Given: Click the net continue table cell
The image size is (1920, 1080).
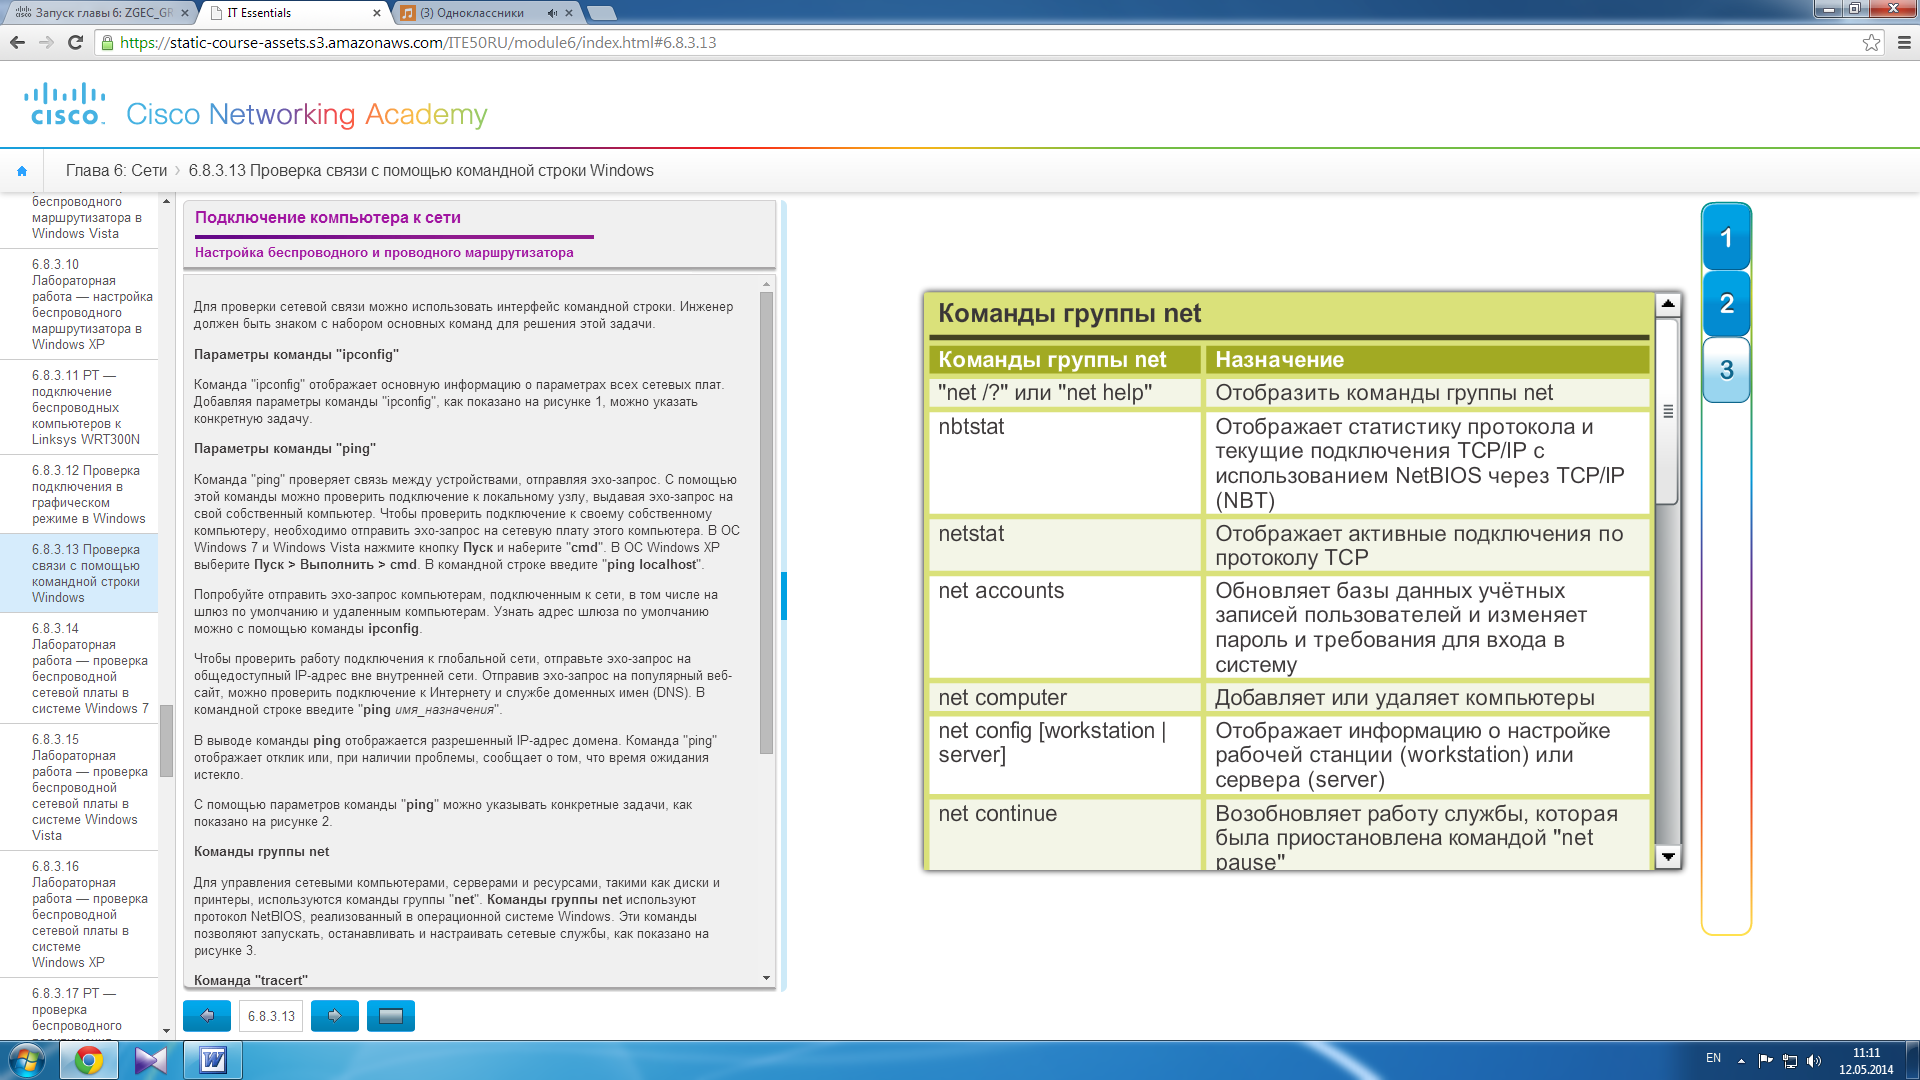Looking at the screenshot, I should pyautogui.click(x=1064, y=835).
